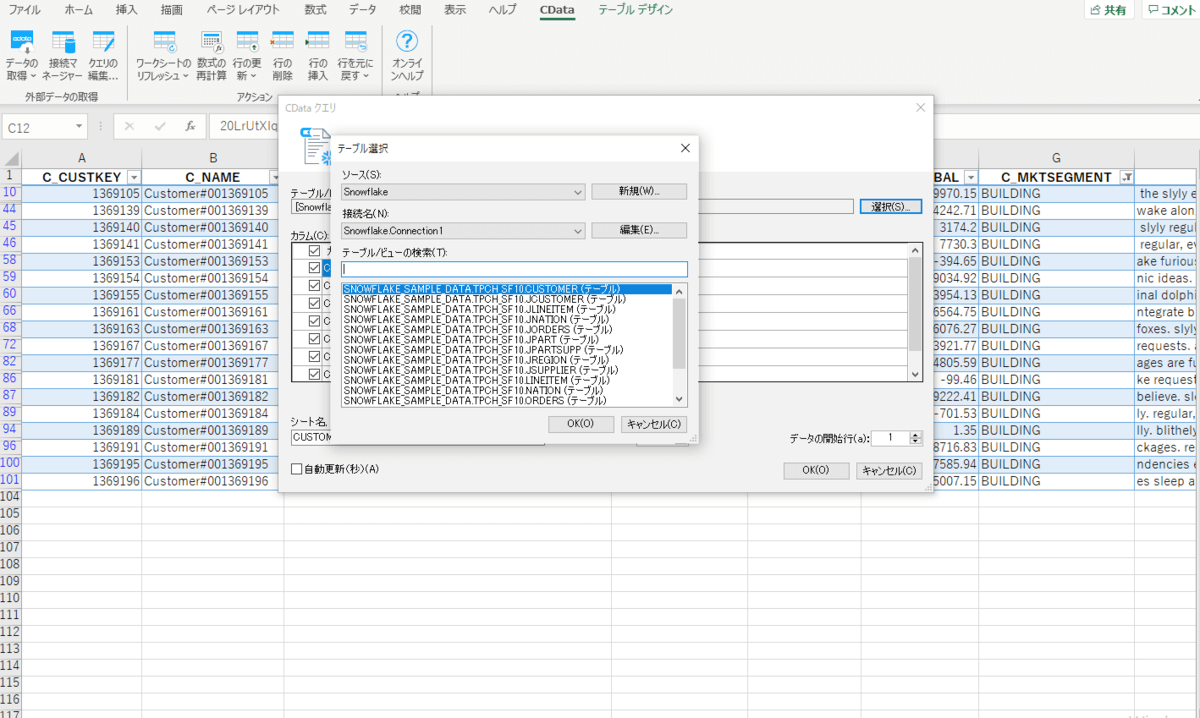Open the BAL column filter dropdown

point(970,177)
